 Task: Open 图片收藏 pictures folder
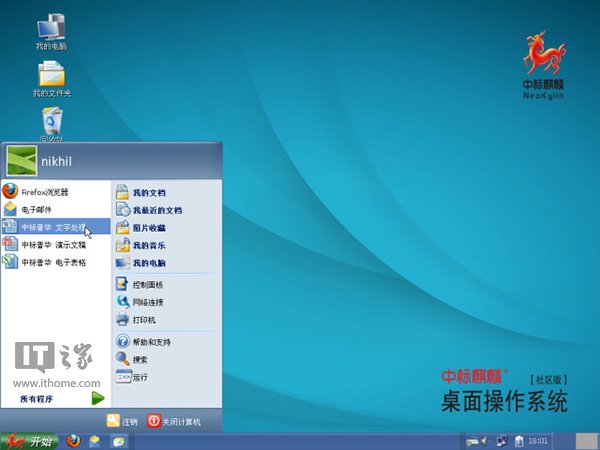148,228
